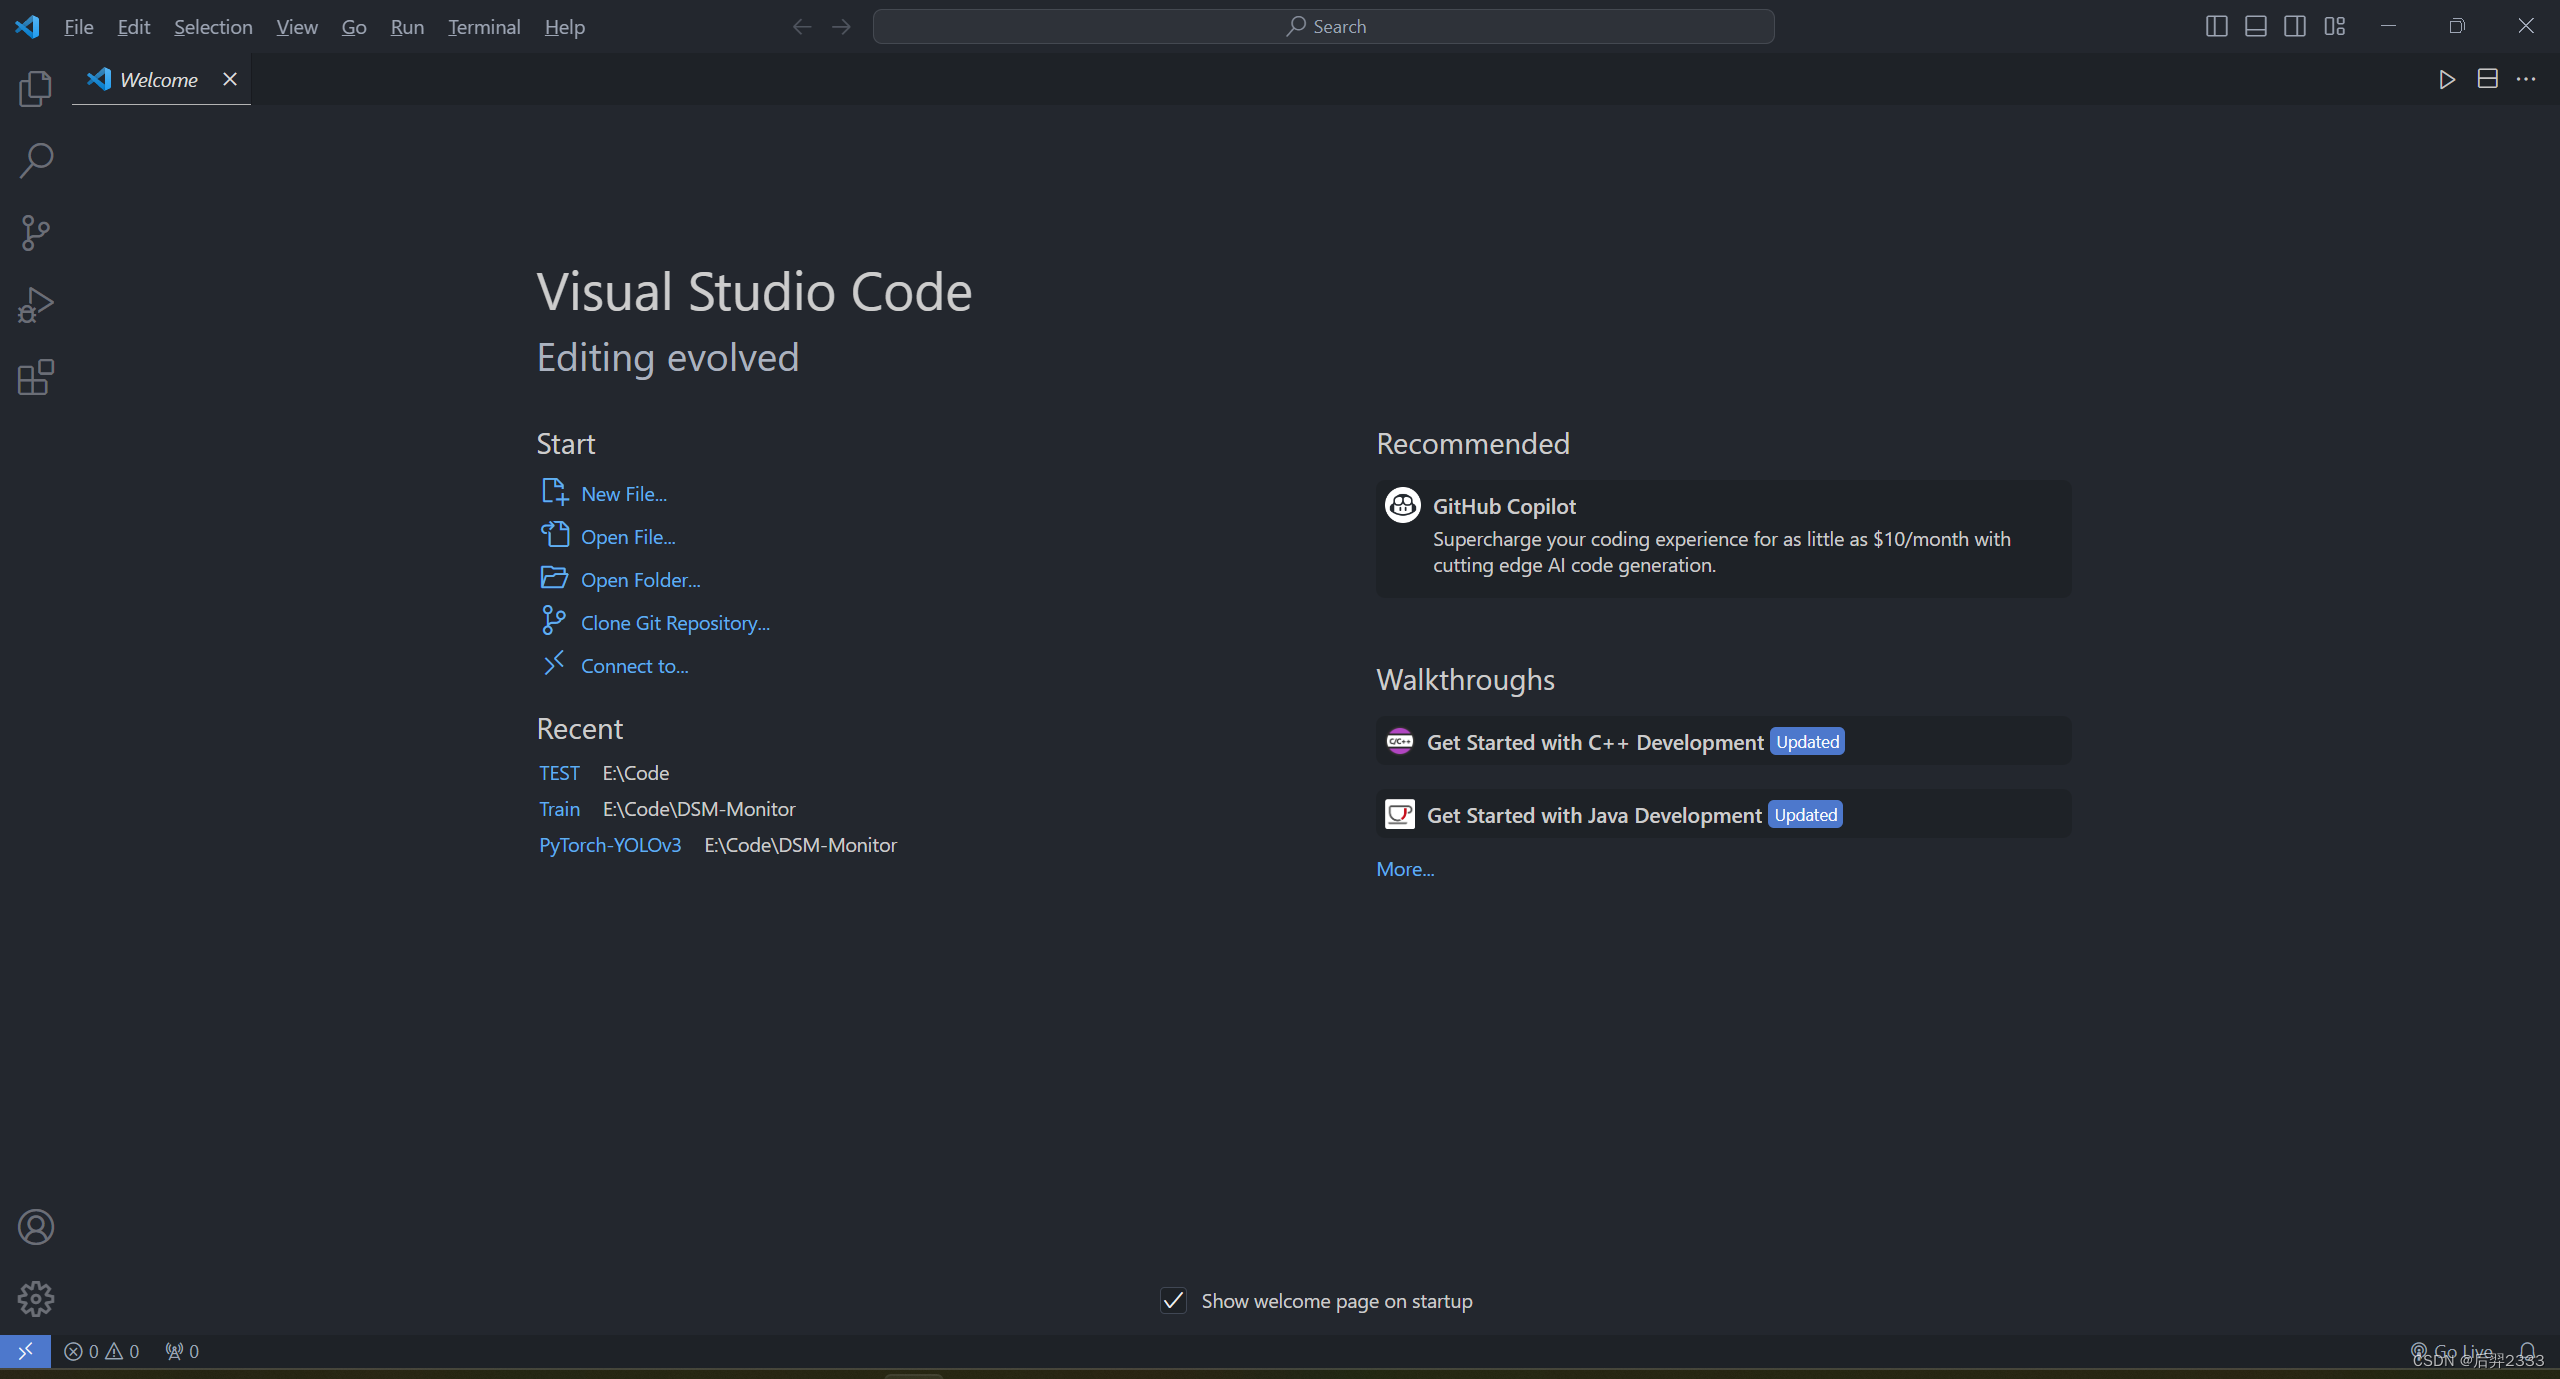2560x1379 pixels.
Task: Click the VS Code logo in title bar
Action: pos(27,26)
